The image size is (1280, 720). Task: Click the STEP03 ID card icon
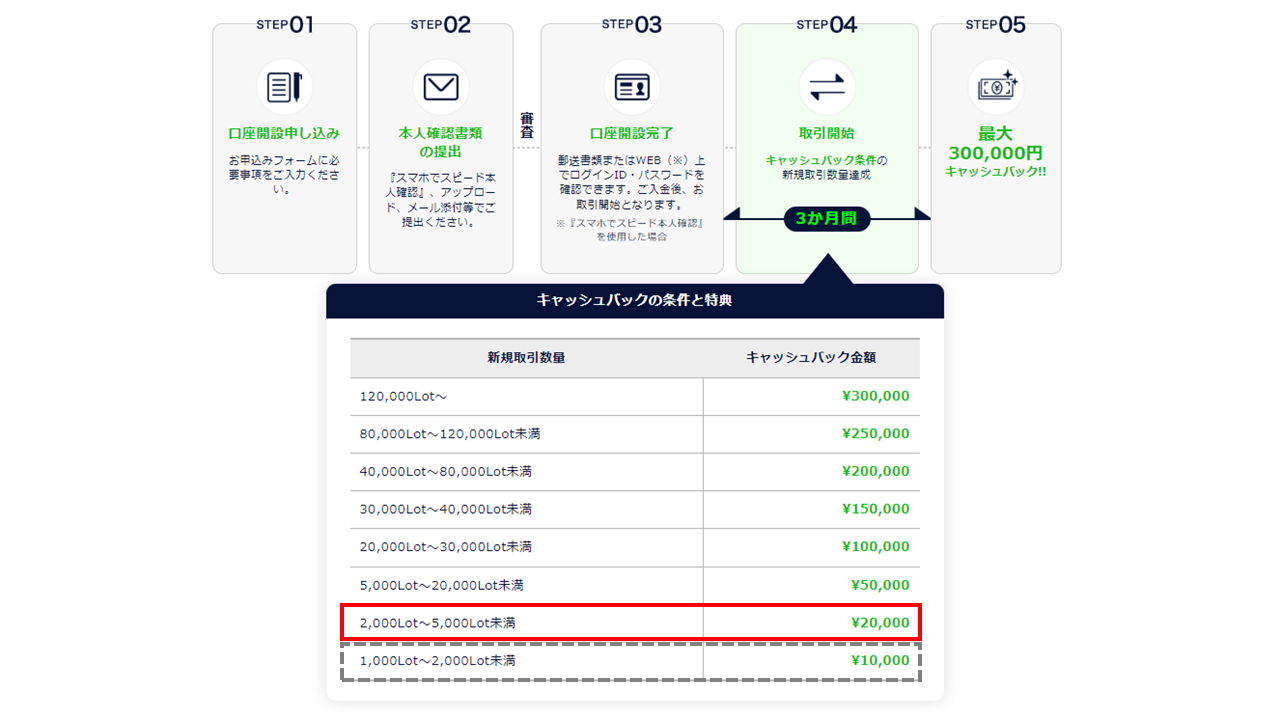click(632, 87)
